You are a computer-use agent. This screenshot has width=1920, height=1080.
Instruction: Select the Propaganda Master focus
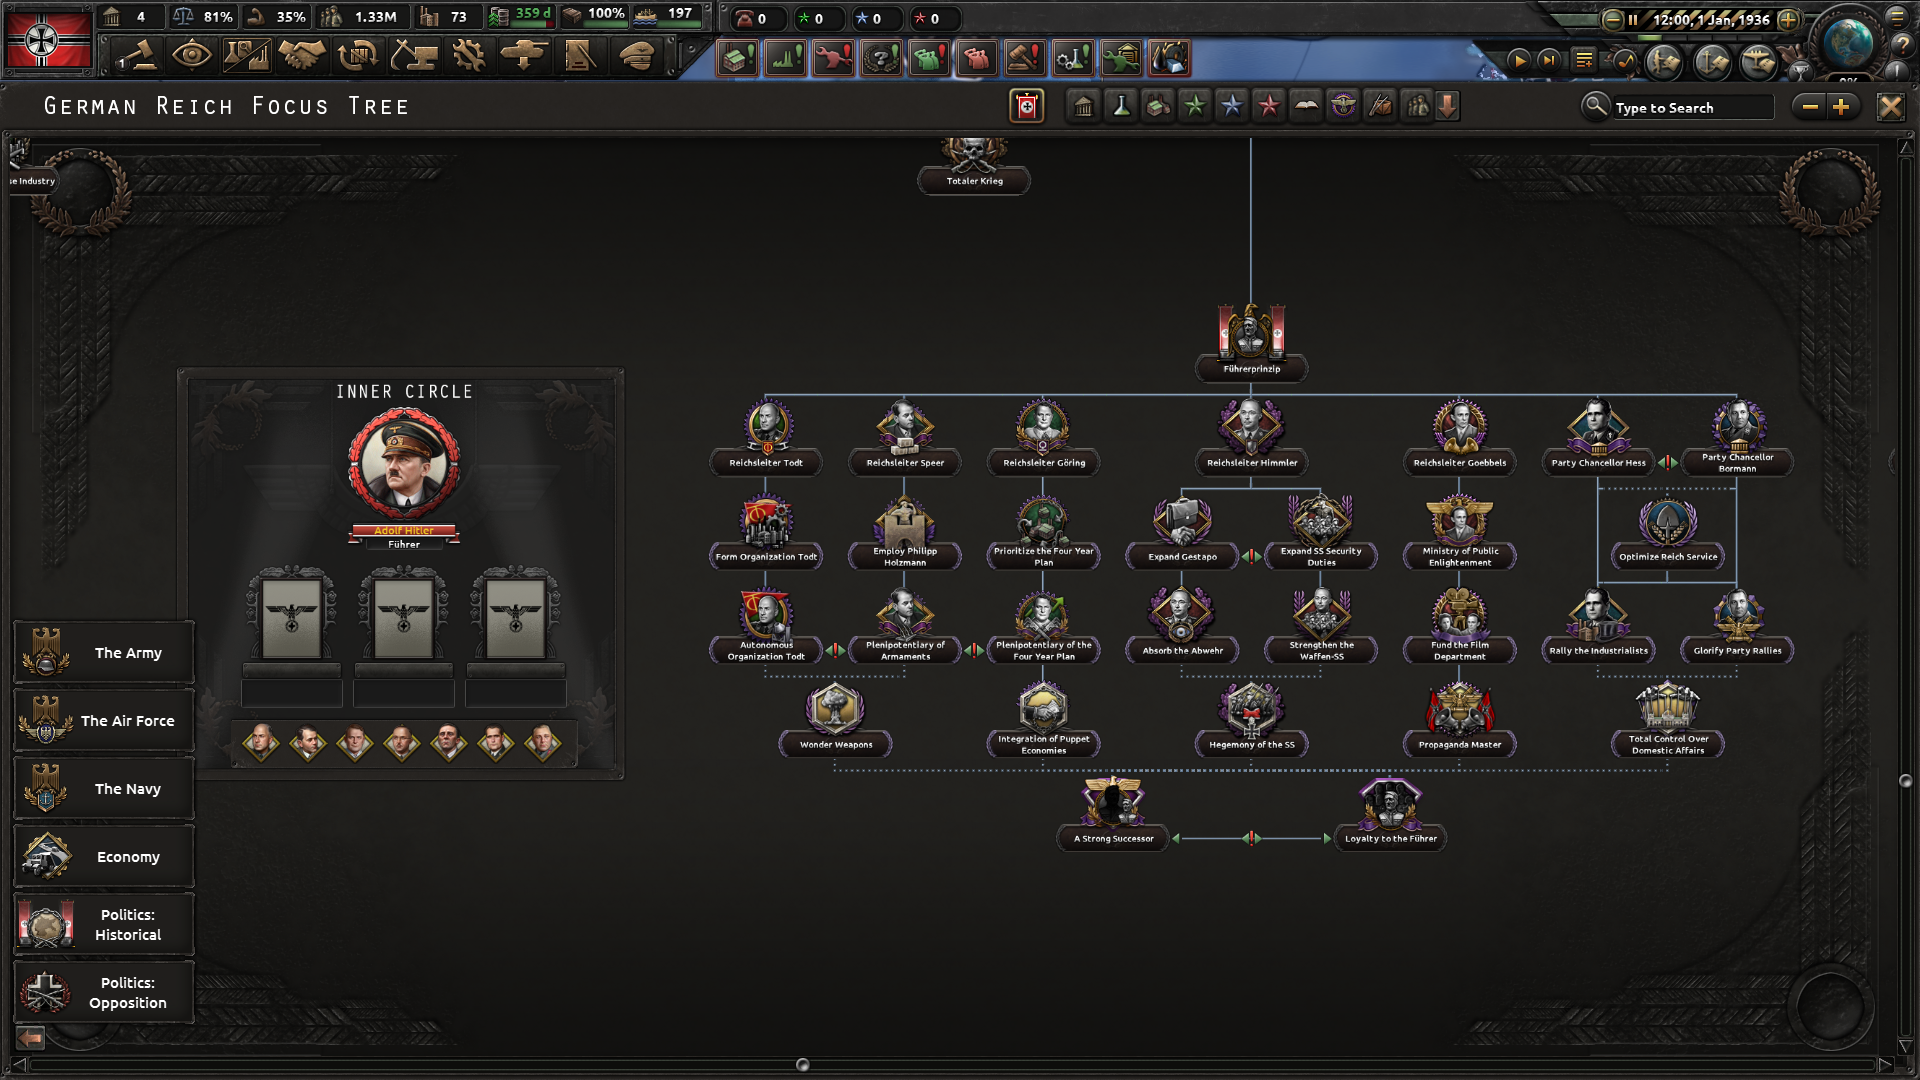coord(1459,718)
